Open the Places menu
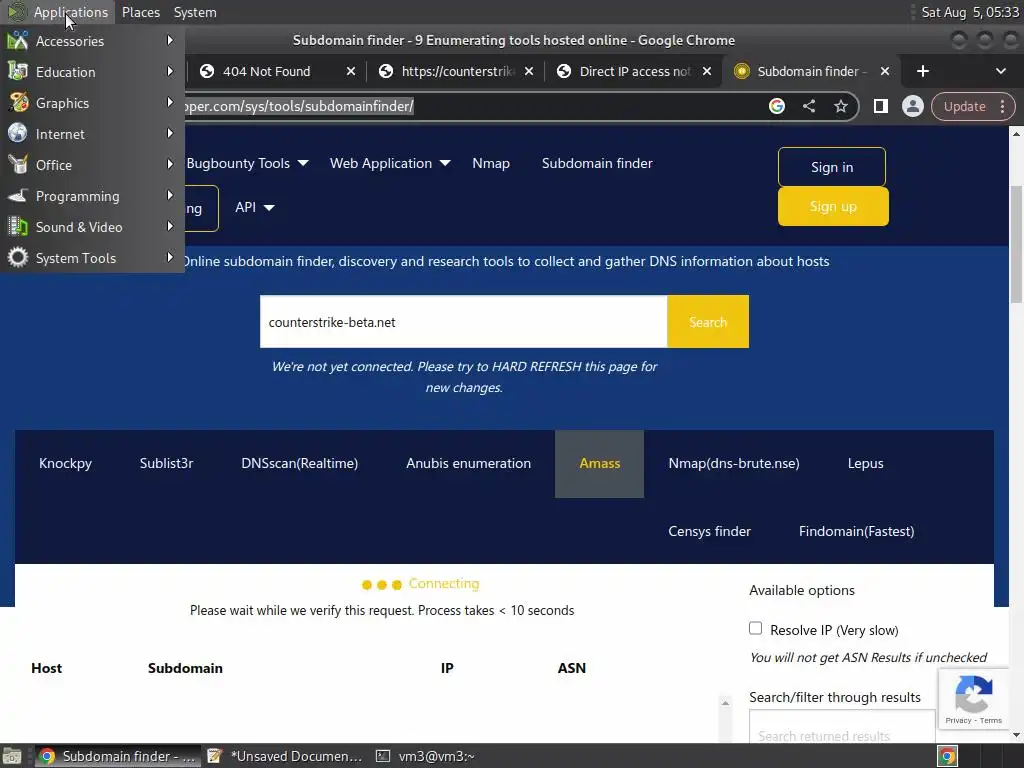This screenshot has width=1024, height=768. 140,12
